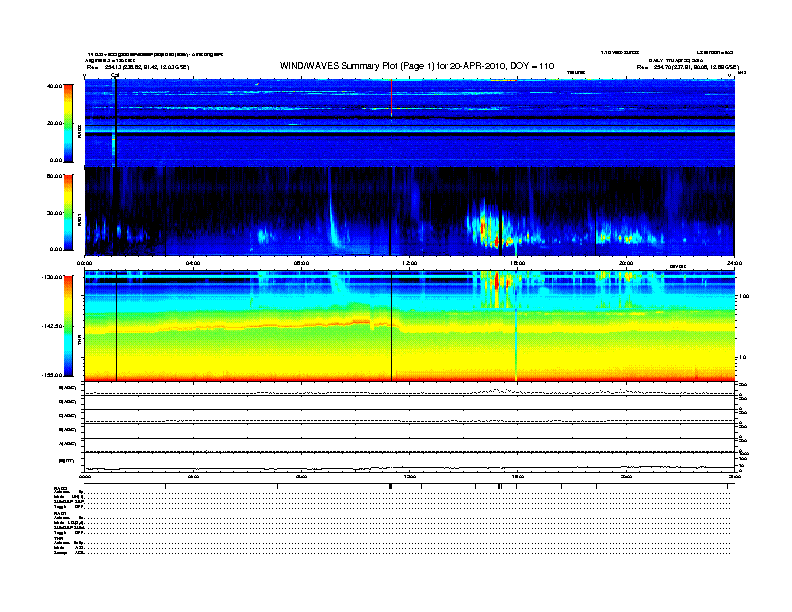Click the Cal marker above RAD2 panel
This screenshot has height=612, width=792.
pos(115,76)
